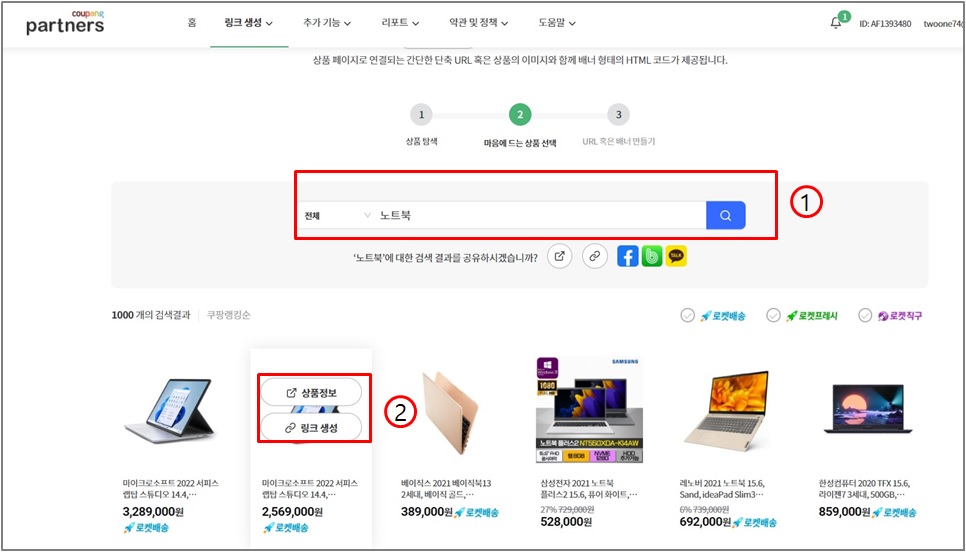This screenshot has width=966, height=552.
Task: Click the account ID AF1393480 text
Action: click(x=885, y=24)
